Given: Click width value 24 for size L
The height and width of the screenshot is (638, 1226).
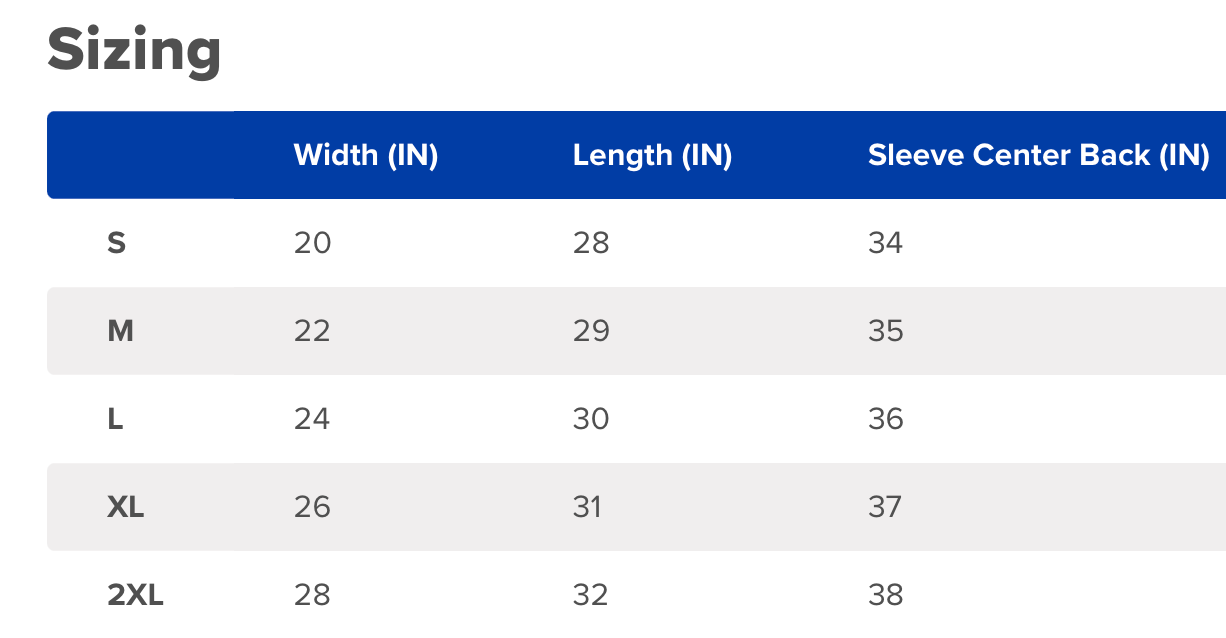Looking at the screenshot, I should point(312,419).
